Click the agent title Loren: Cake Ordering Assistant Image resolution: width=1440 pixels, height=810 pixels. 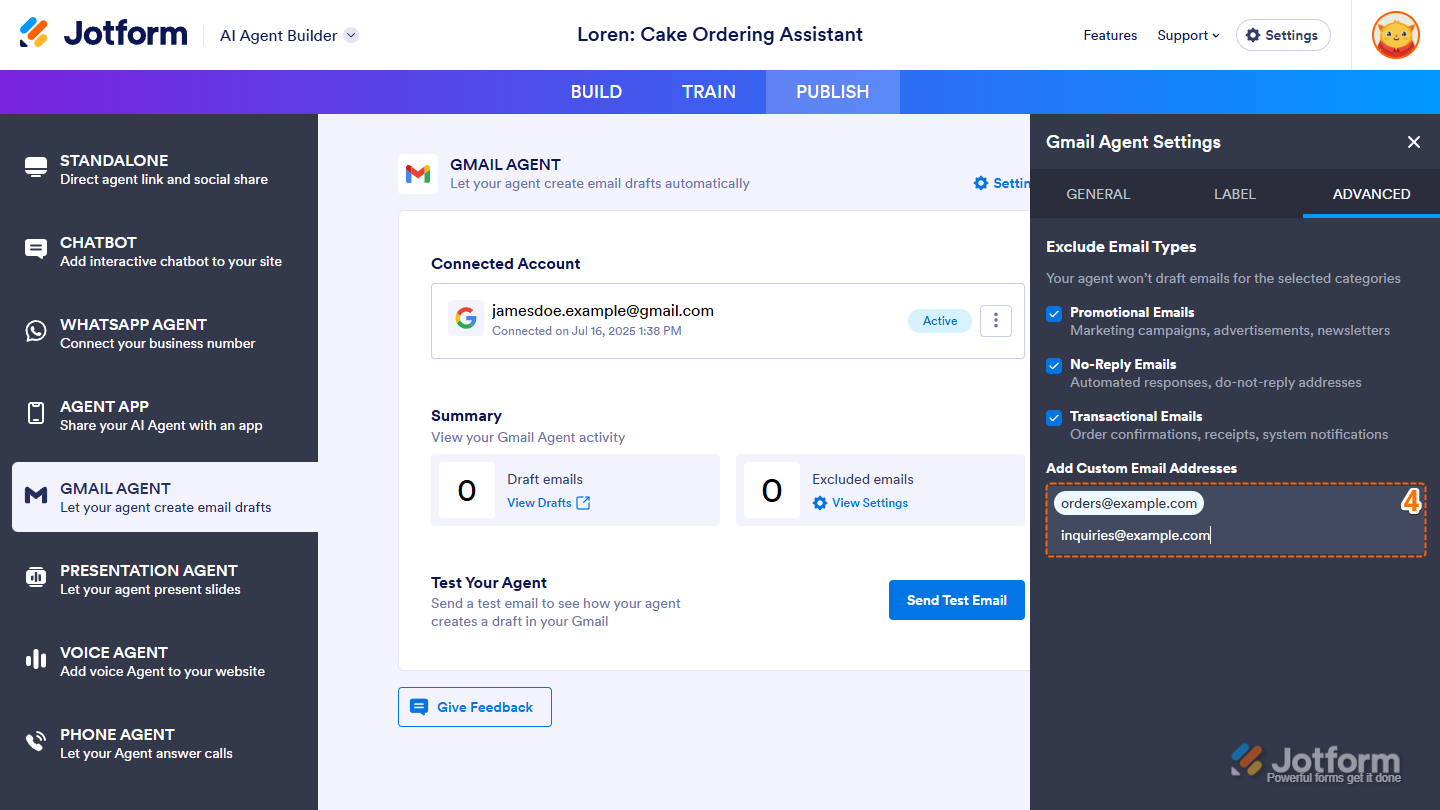coord(720,35)
